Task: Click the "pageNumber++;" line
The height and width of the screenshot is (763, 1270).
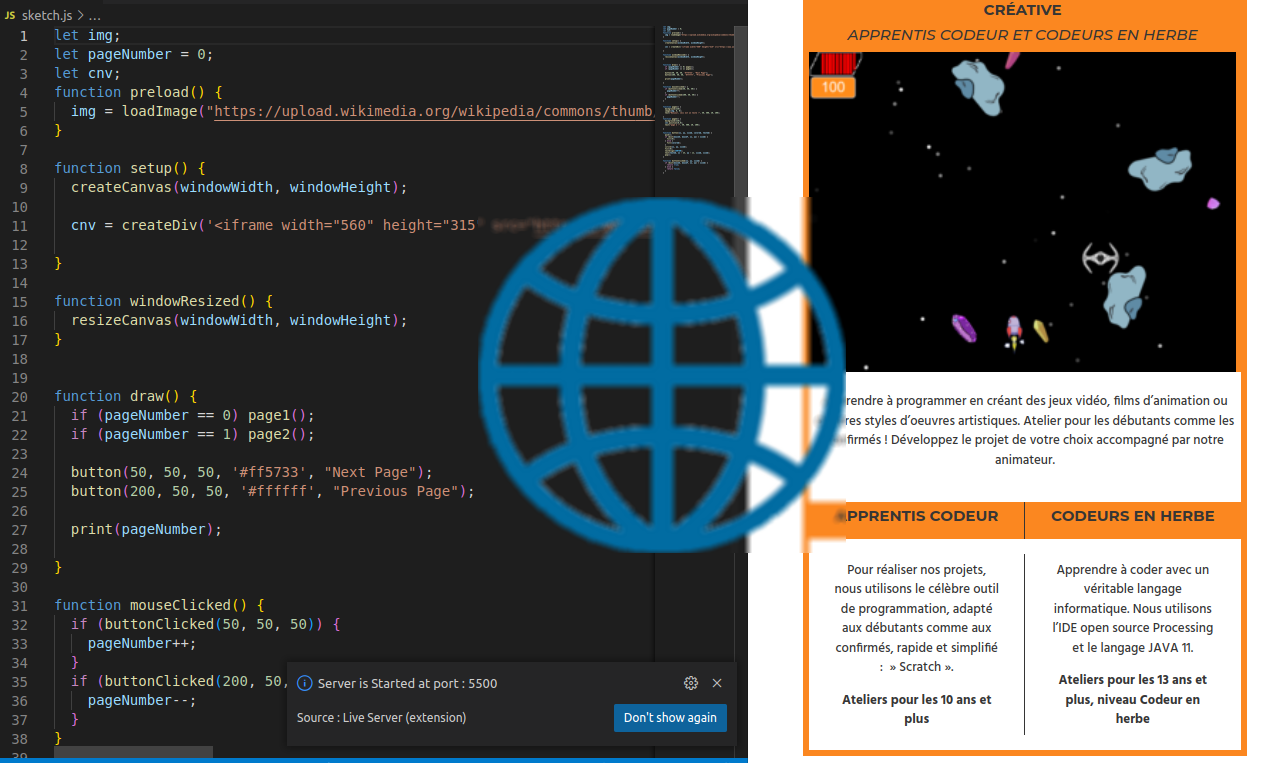Action: [x=142, y=643]
